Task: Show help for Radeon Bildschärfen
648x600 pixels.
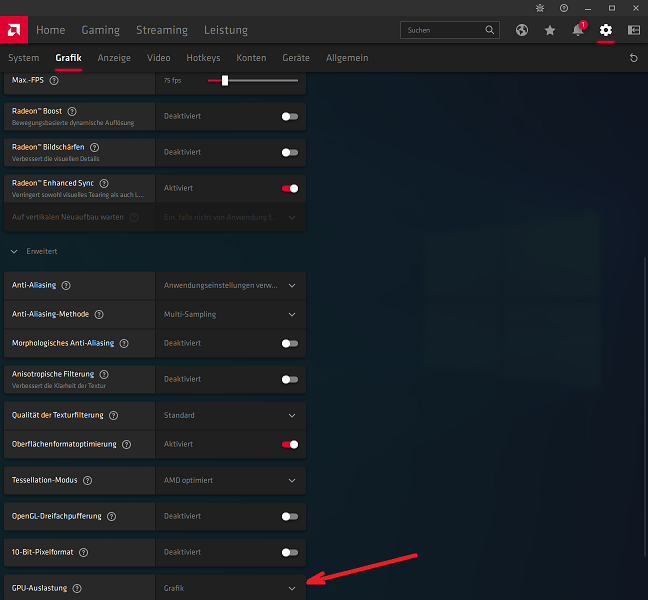Action: [94, 147]
